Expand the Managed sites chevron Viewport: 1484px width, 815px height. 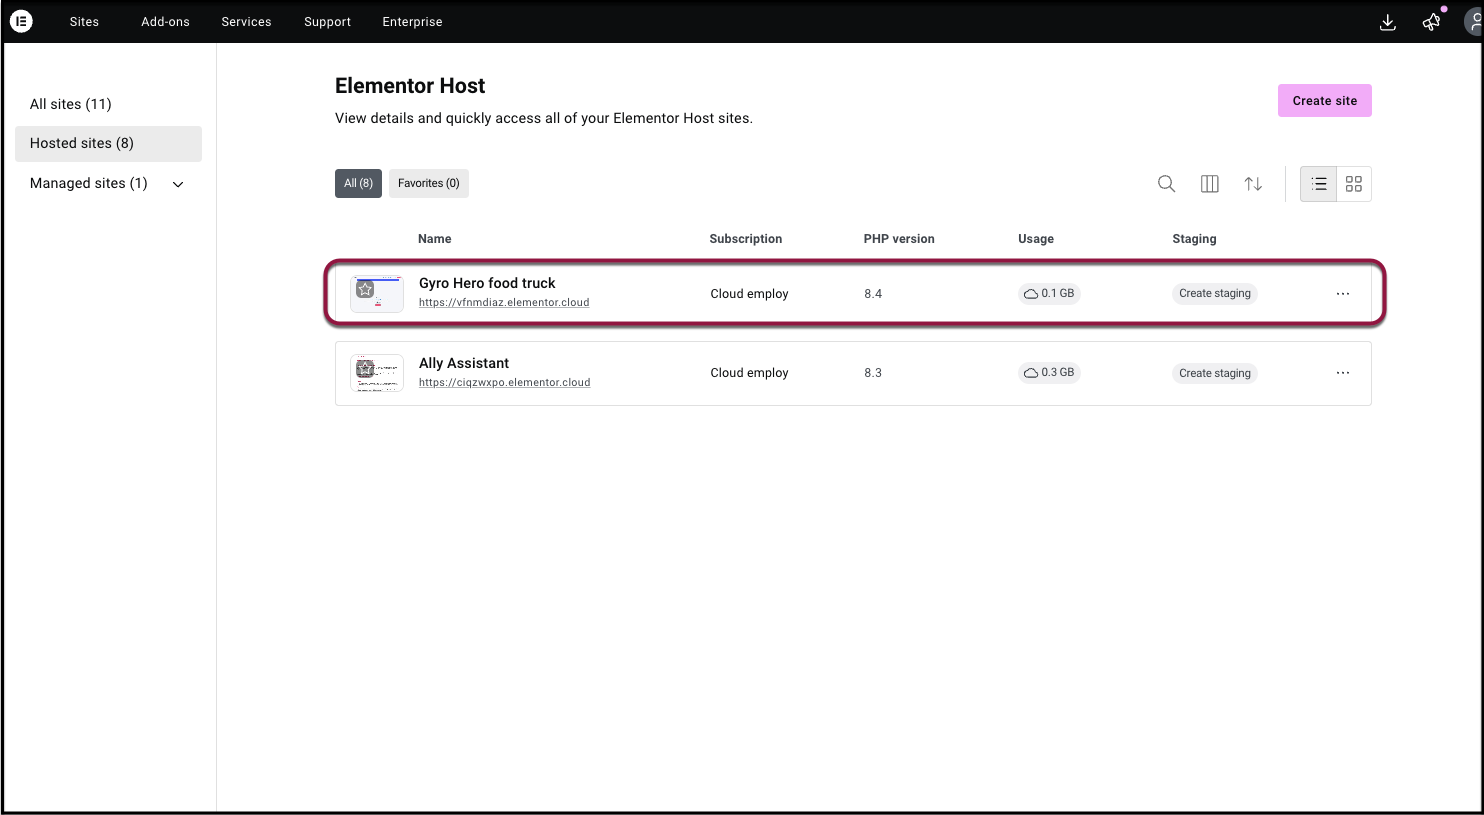[x=178, y=184]
